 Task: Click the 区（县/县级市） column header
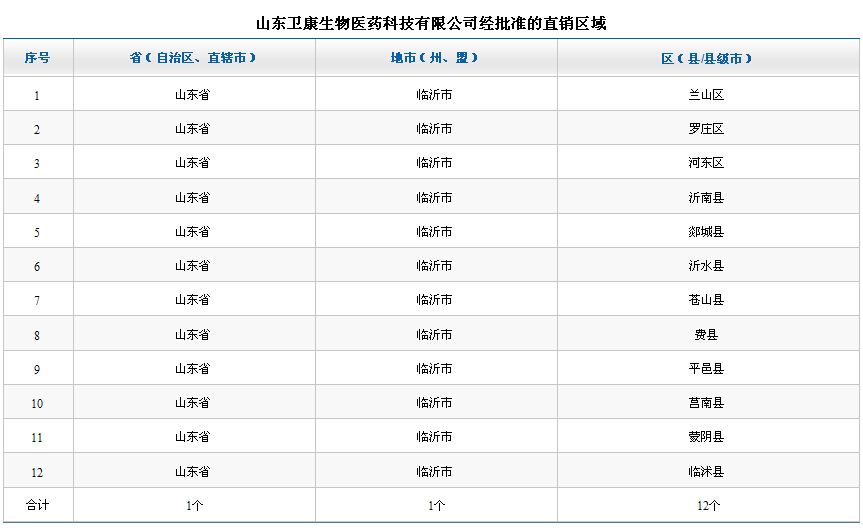click(707, 58)
